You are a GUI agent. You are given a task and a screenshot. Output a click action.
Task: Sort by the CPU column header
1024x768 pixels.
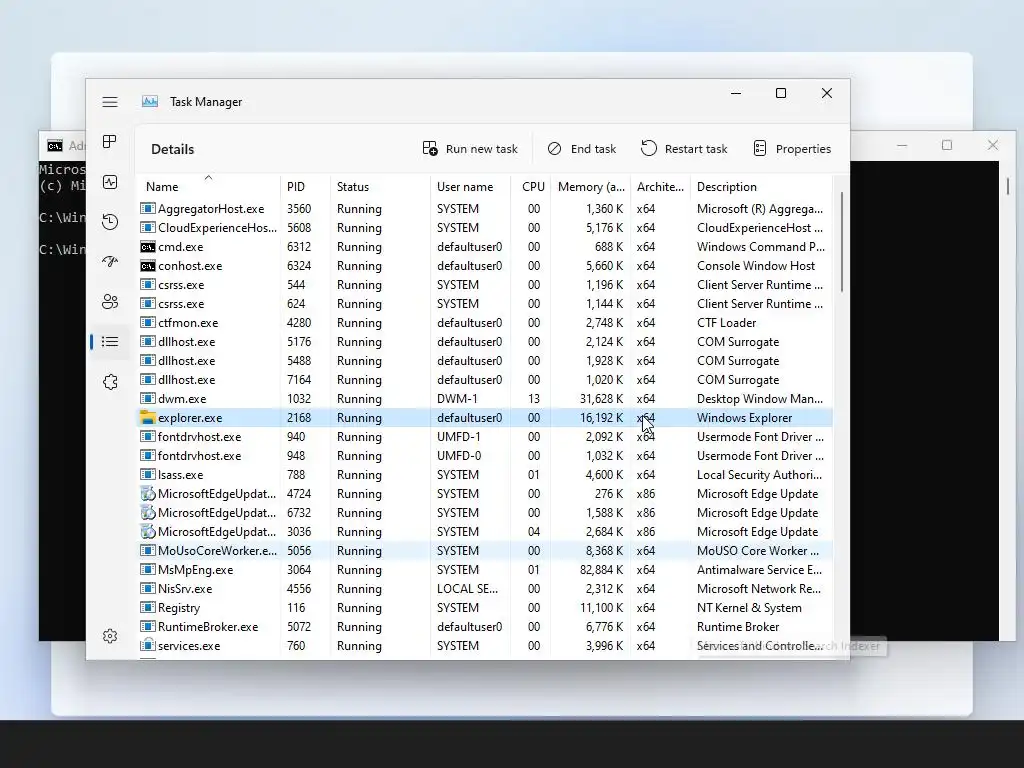(x=531, y=187)
